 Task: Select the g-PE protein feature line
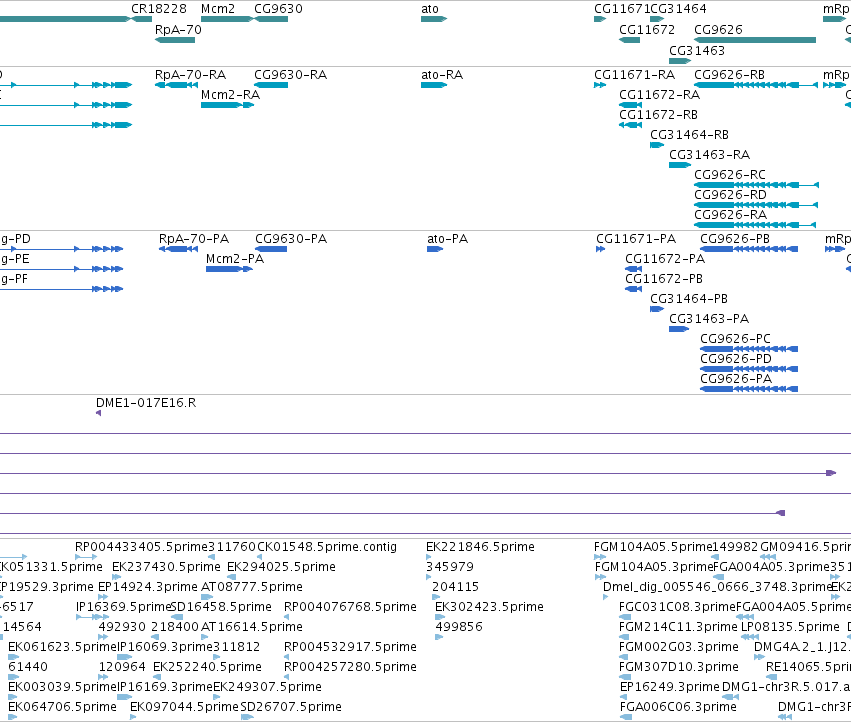[x=61, y=269]
